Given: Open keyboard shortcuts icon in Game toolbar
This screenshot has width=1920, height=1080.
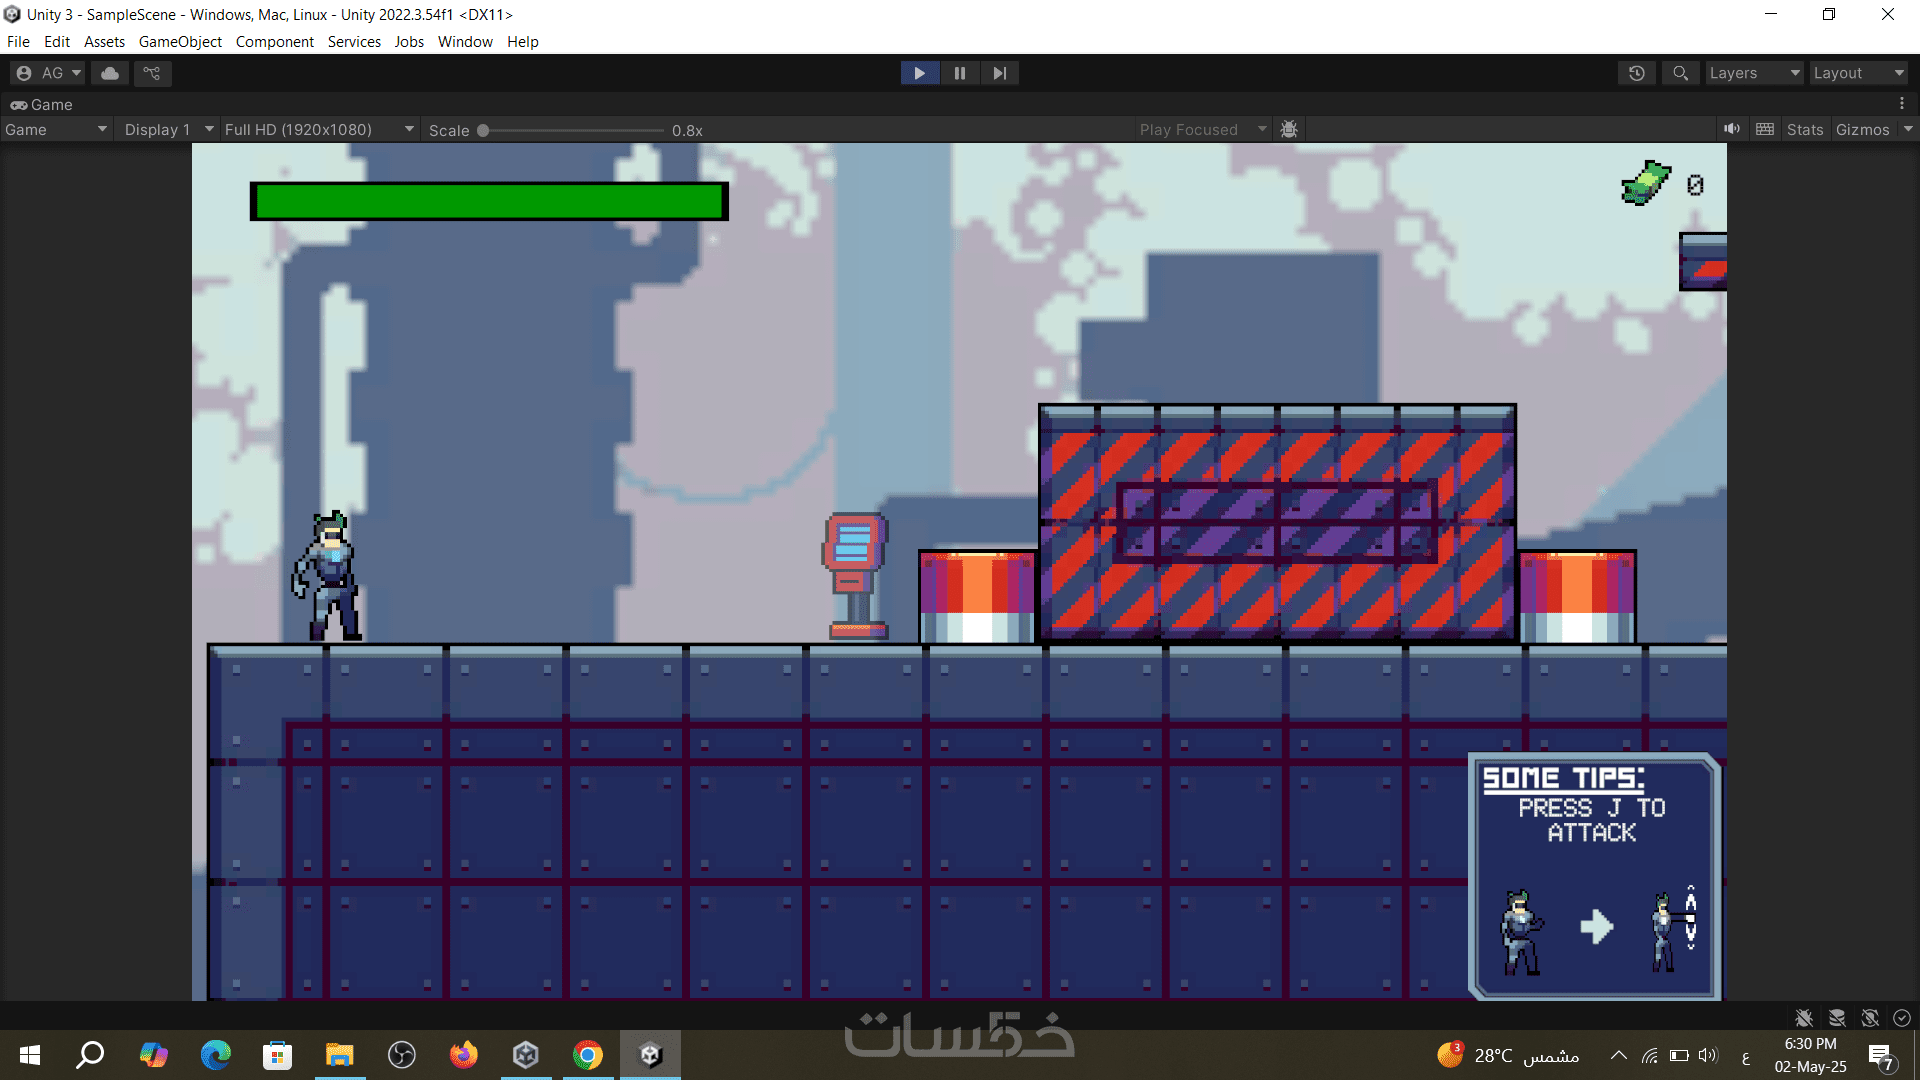Looking at the screenshot, I should 1765,129.
